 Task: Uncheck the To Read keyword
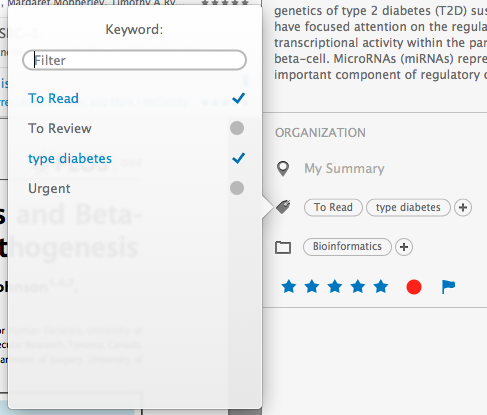(238, 98)
